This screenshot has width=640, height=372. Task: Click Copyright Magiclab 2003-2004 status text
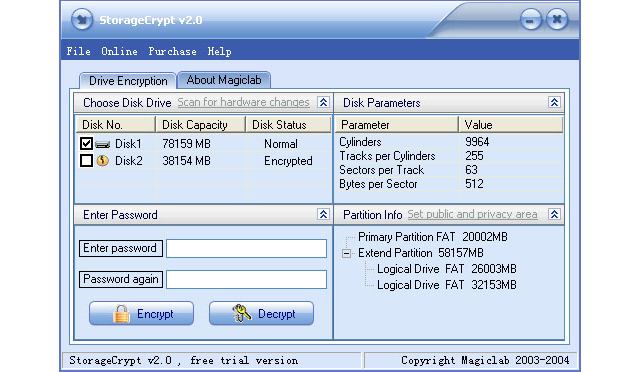click(485, 360)
